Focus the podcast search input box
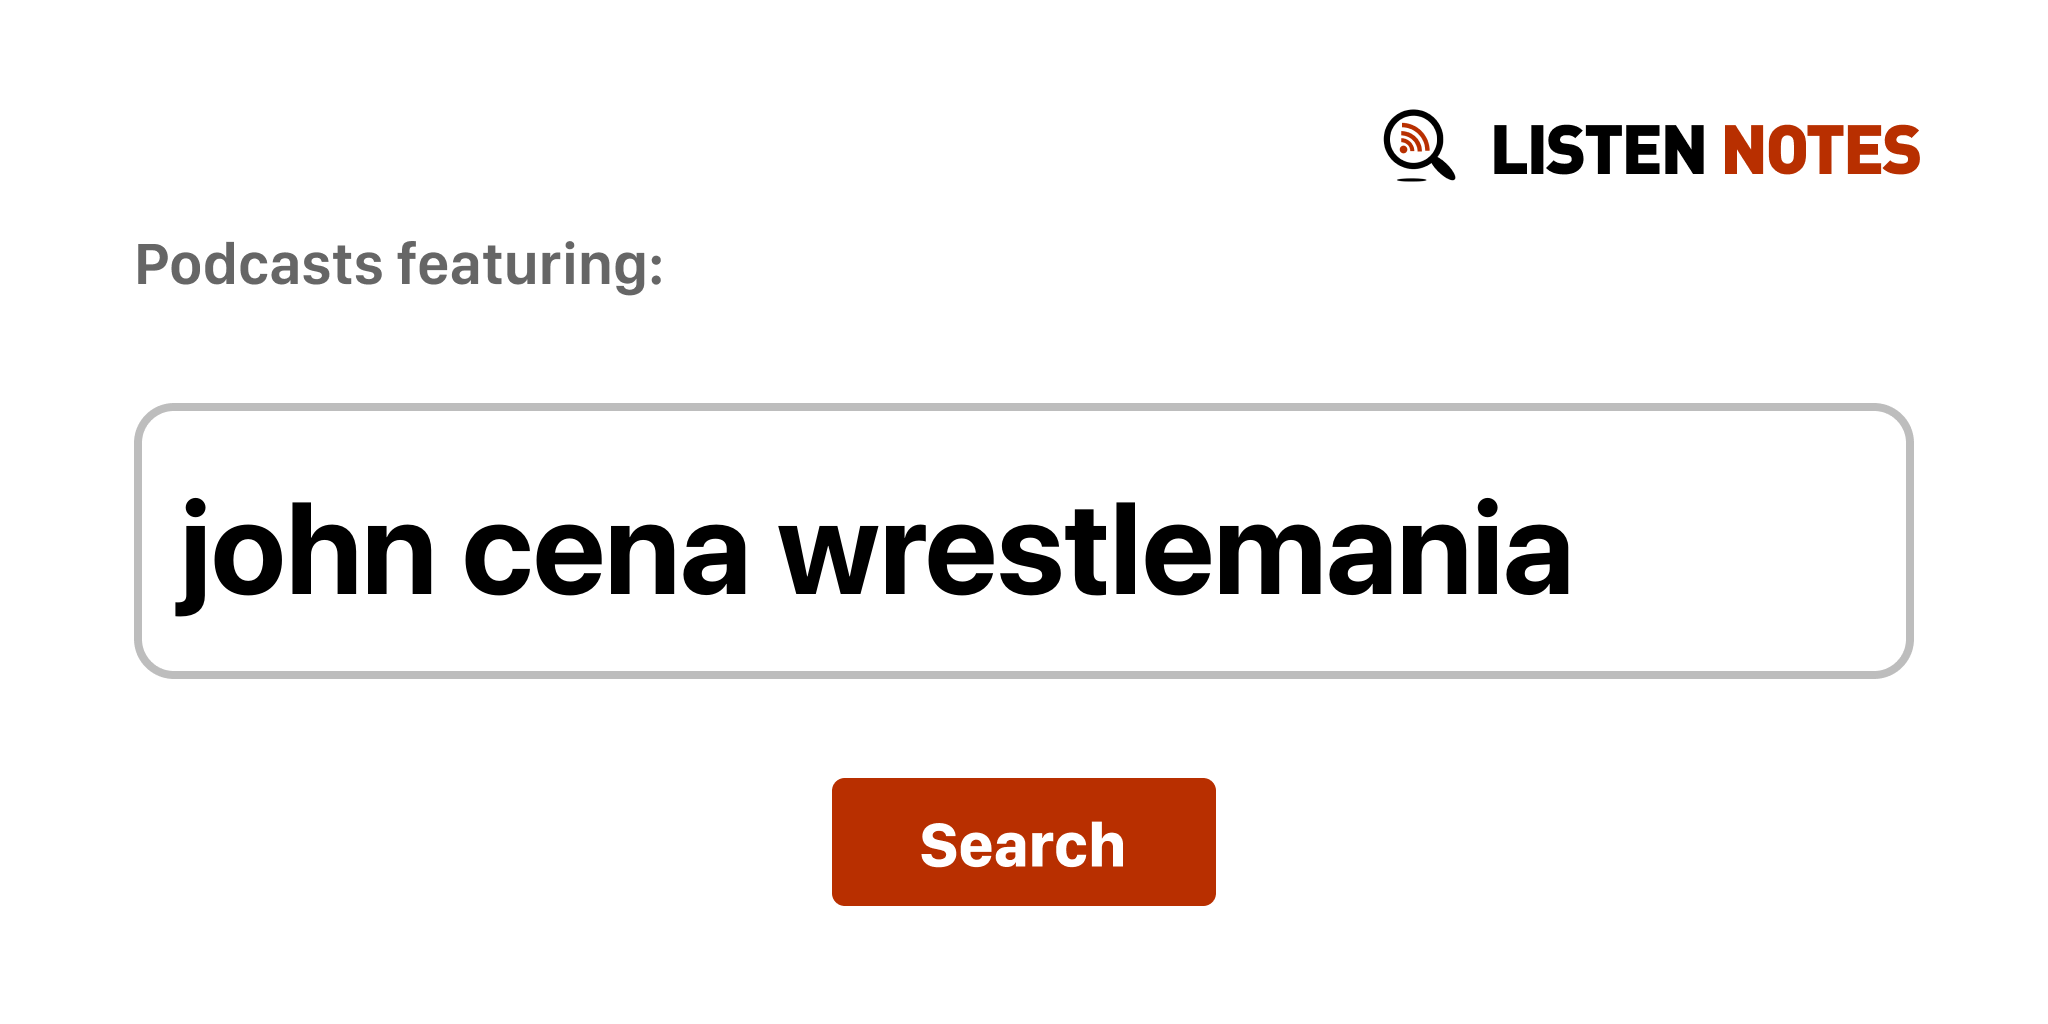The image size is (2048, 1024). point(1022,541)
